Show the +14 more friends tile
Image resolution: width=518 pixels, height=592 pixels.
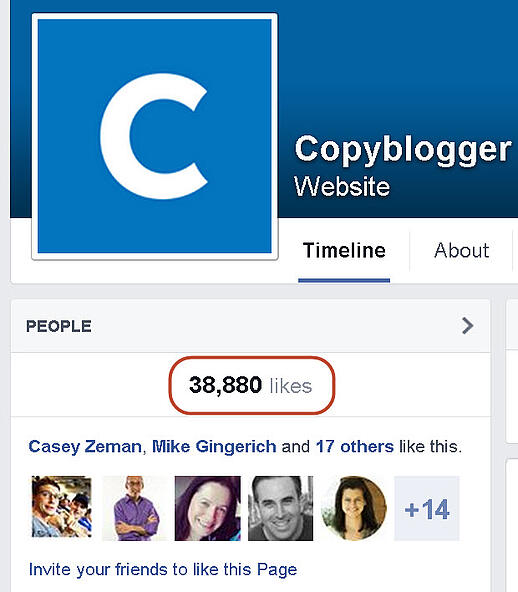[x=427, y=508]
